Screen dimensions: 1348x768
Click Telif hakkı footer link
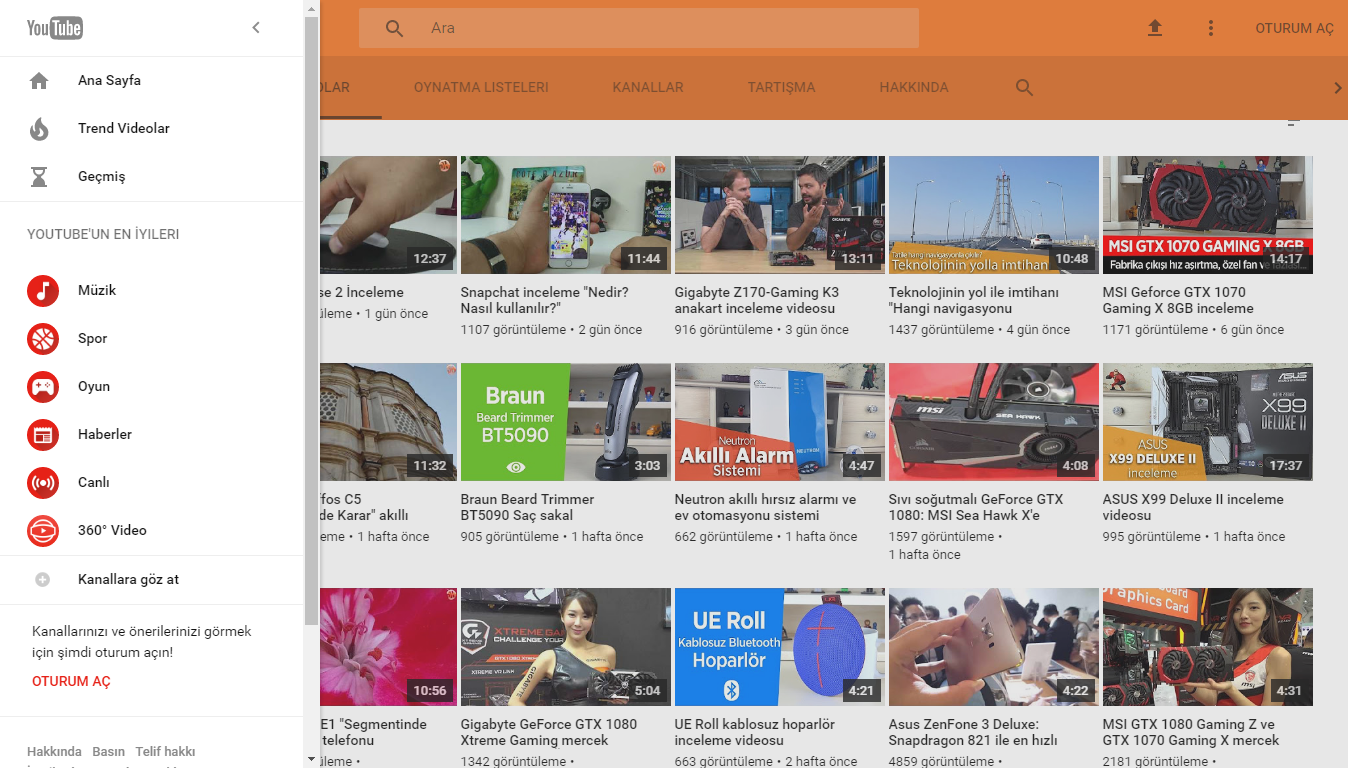[165, 752]
